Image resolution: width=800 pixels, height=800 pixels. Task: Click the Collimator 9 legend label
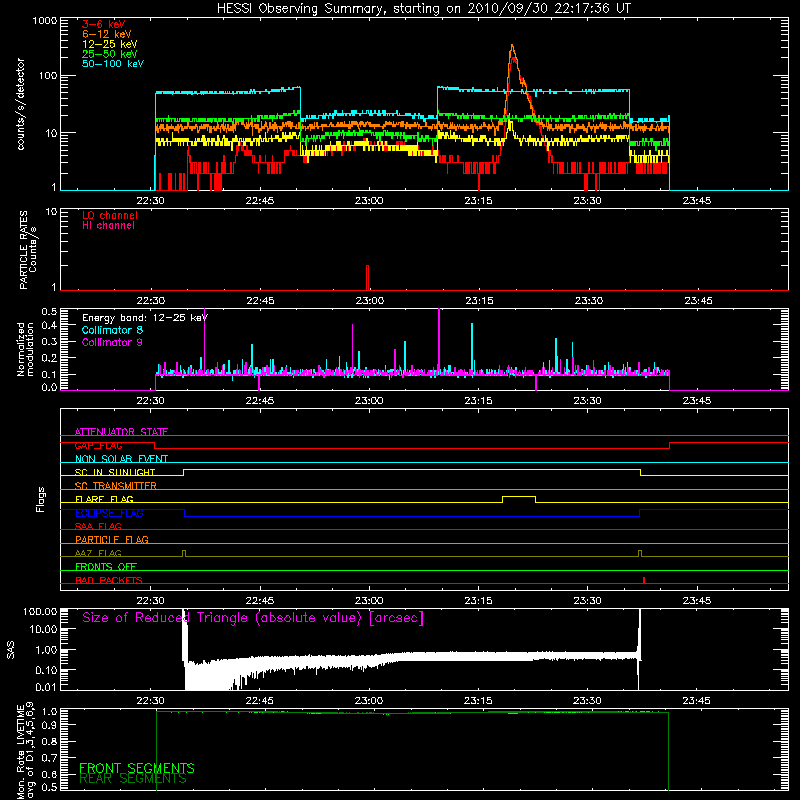coord(112,342)
